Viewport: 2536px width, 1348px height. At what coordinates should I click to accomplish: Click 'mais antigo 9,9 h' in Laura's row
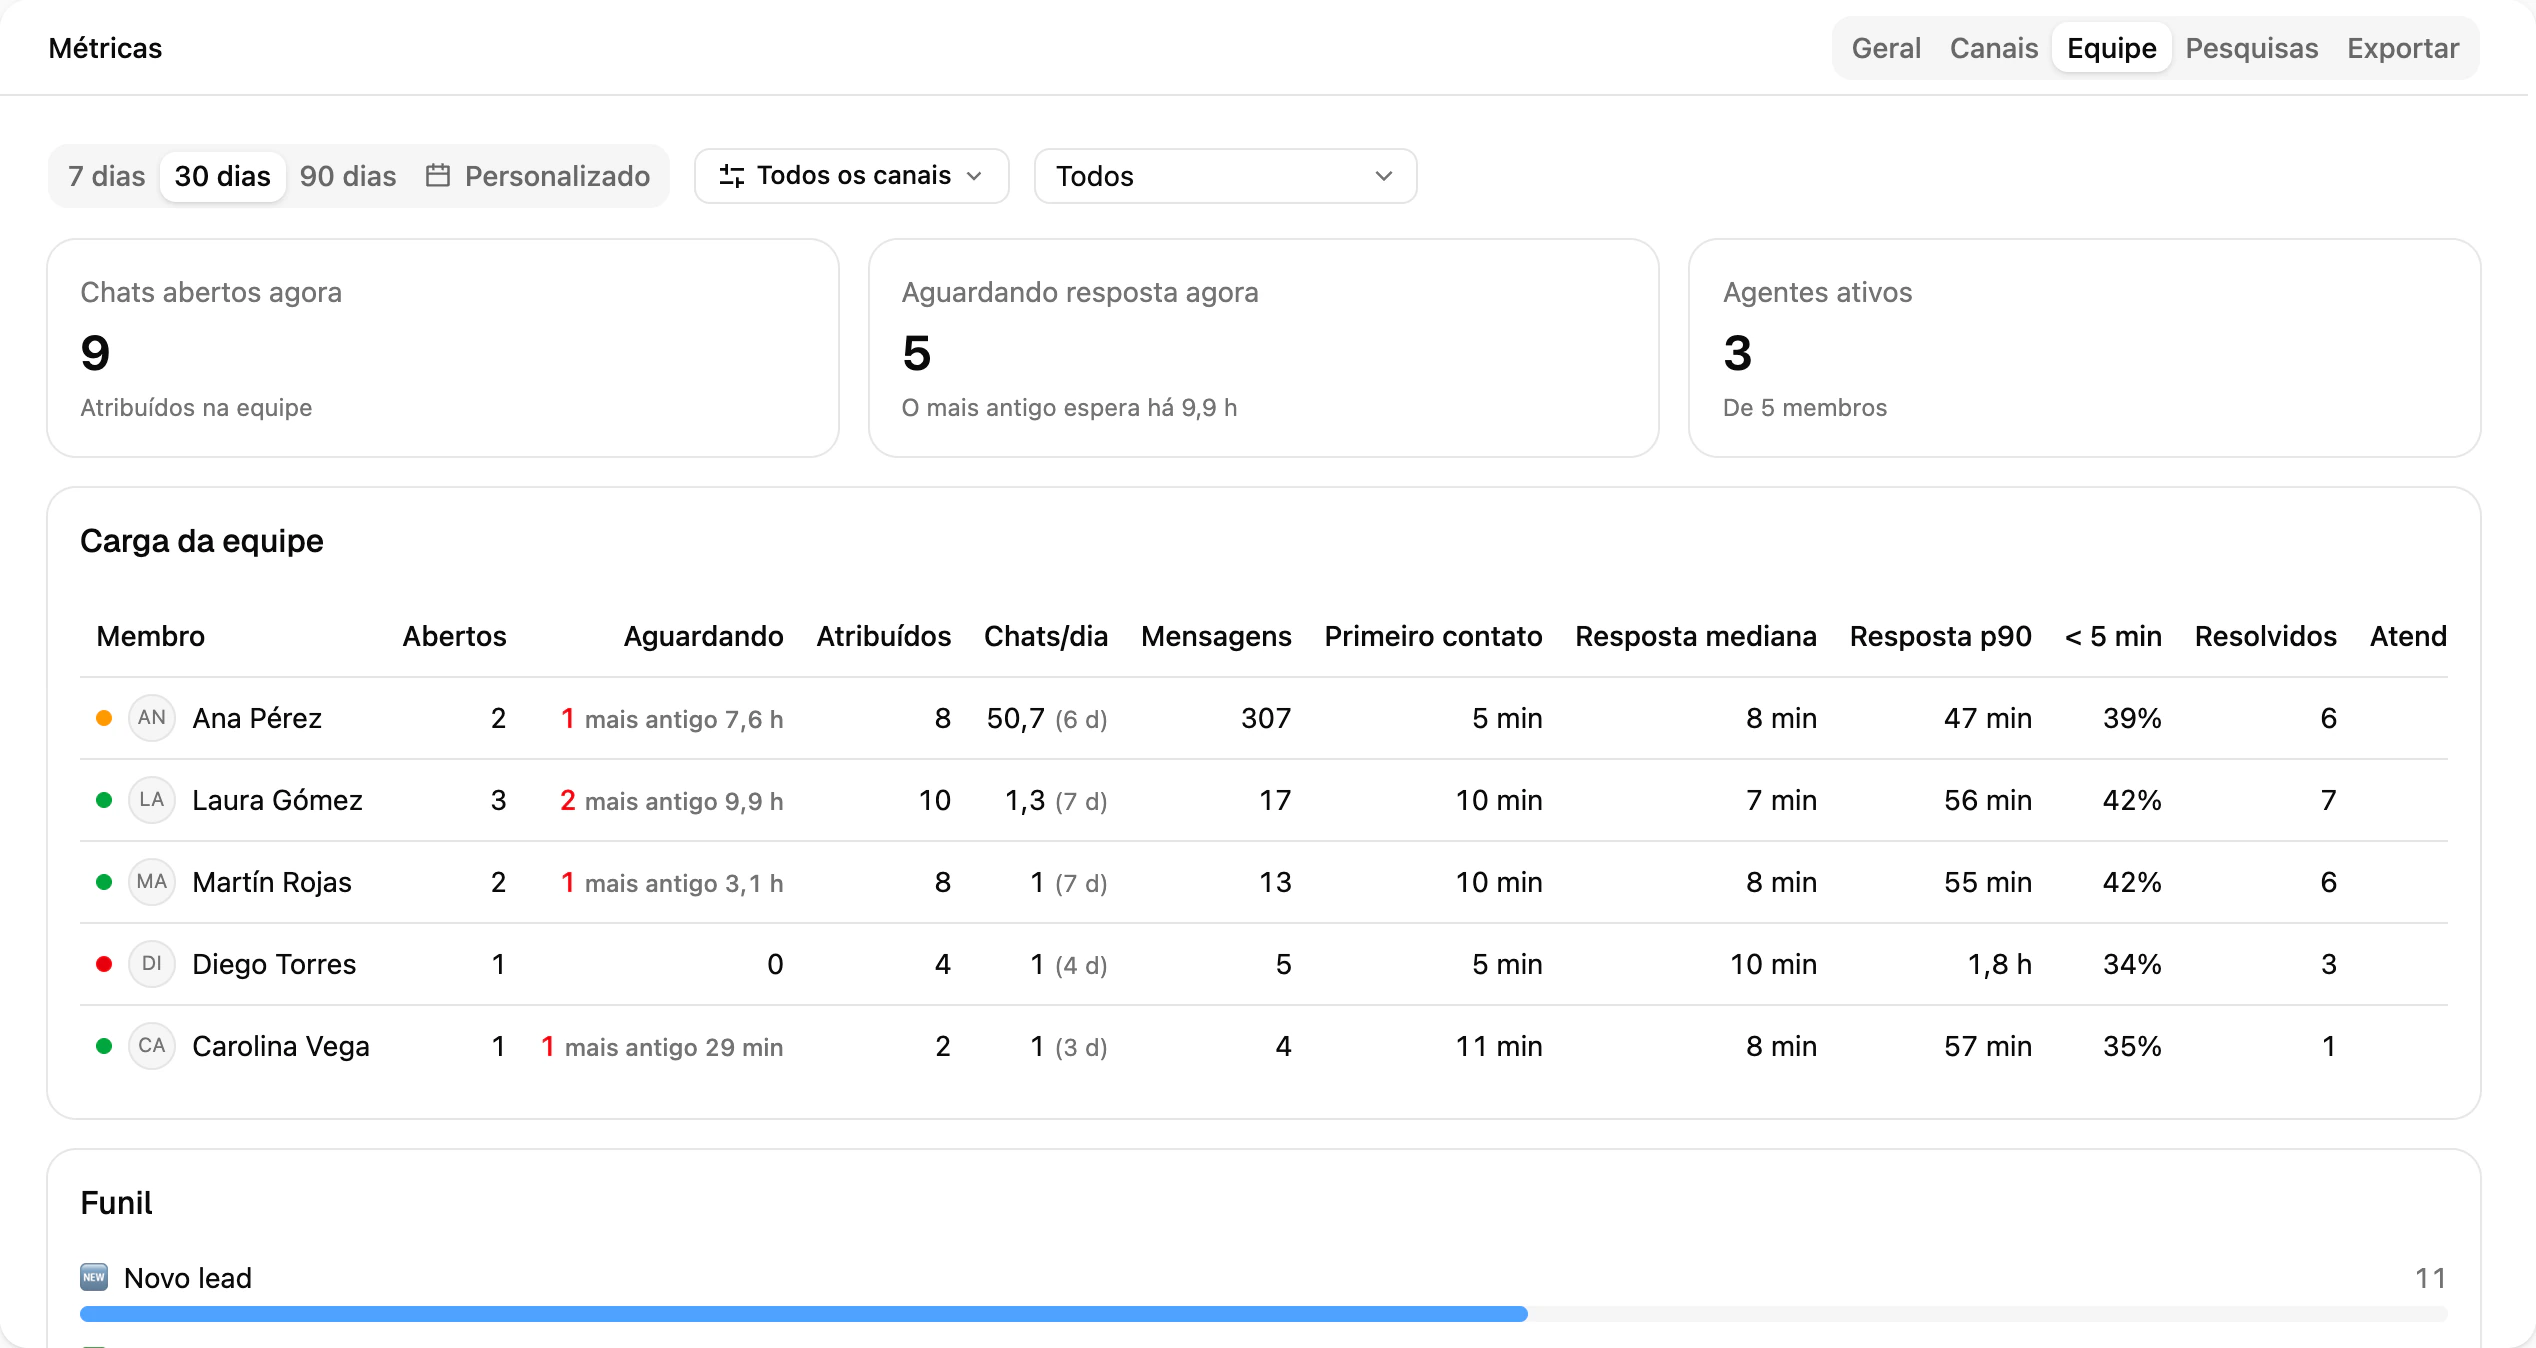pyautogui.click(x=684, y=801)
